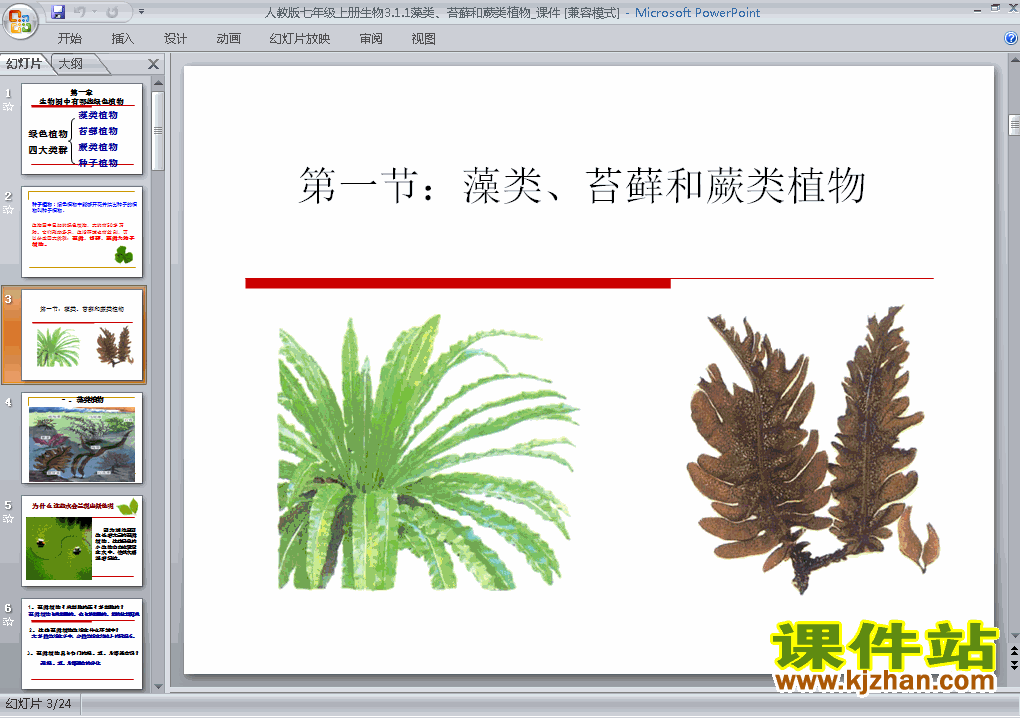This screenshot has width=1020, height=718.
Task: Switch to the 大纲 outline tab
Action: point(72,64)
